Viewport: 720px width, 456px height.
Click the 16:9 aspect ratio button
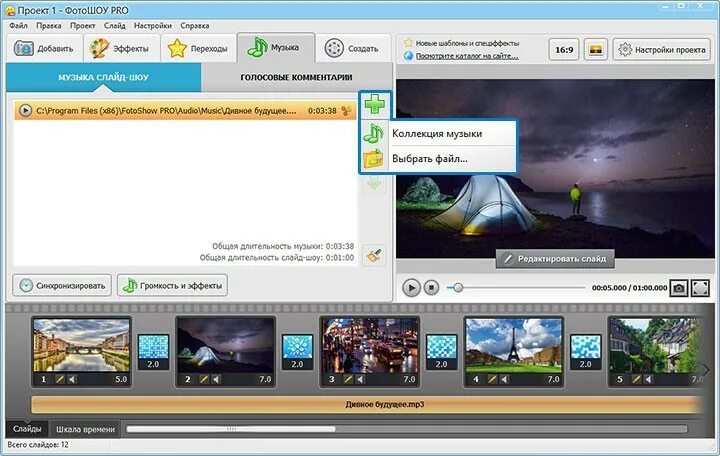[564, 49]
